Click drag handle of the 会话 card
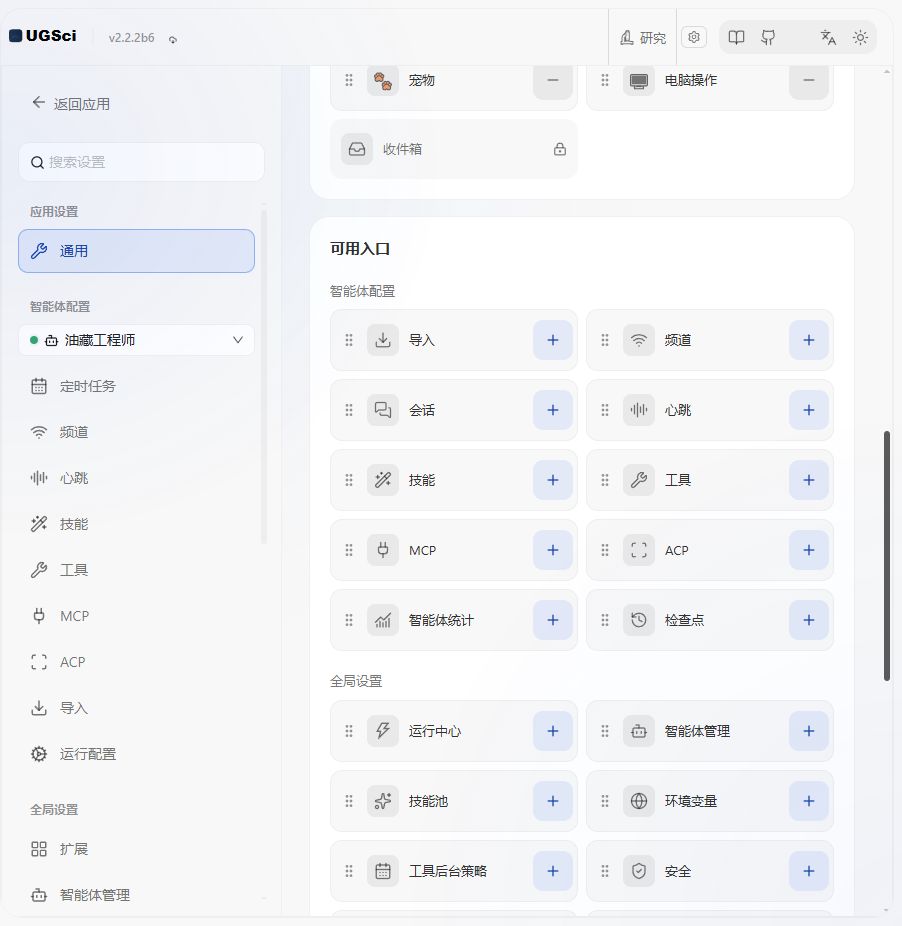Viewport: 902px width, 926px height. click(x=349, y=410)
